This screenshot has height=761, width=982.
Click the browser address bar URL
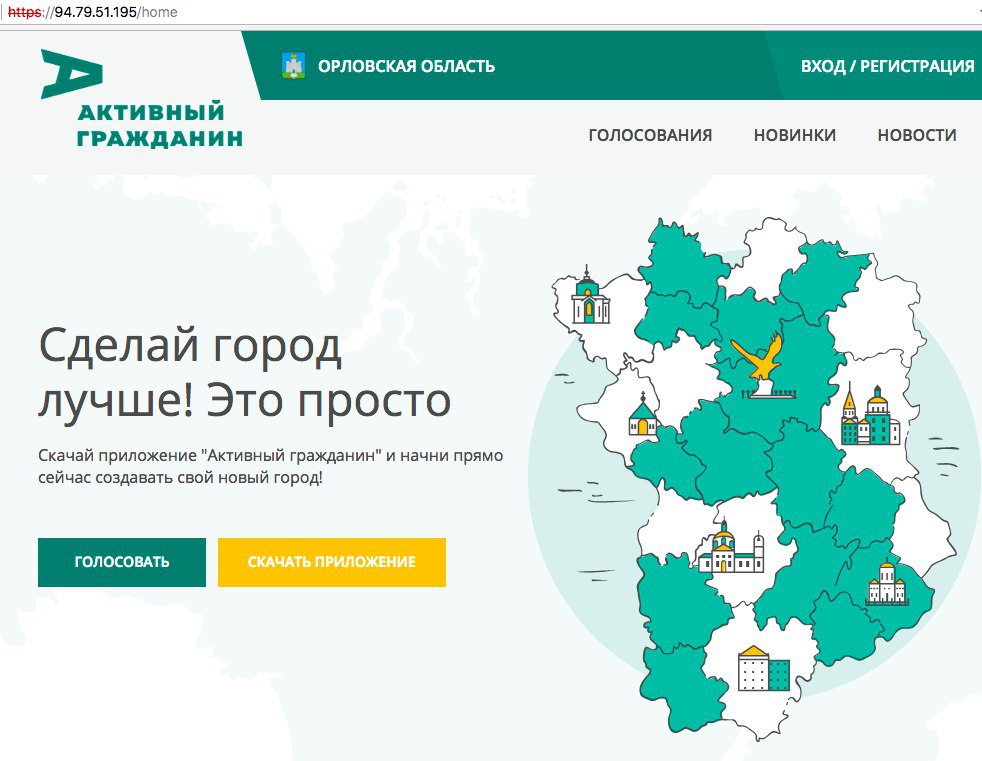click(93, 12)
